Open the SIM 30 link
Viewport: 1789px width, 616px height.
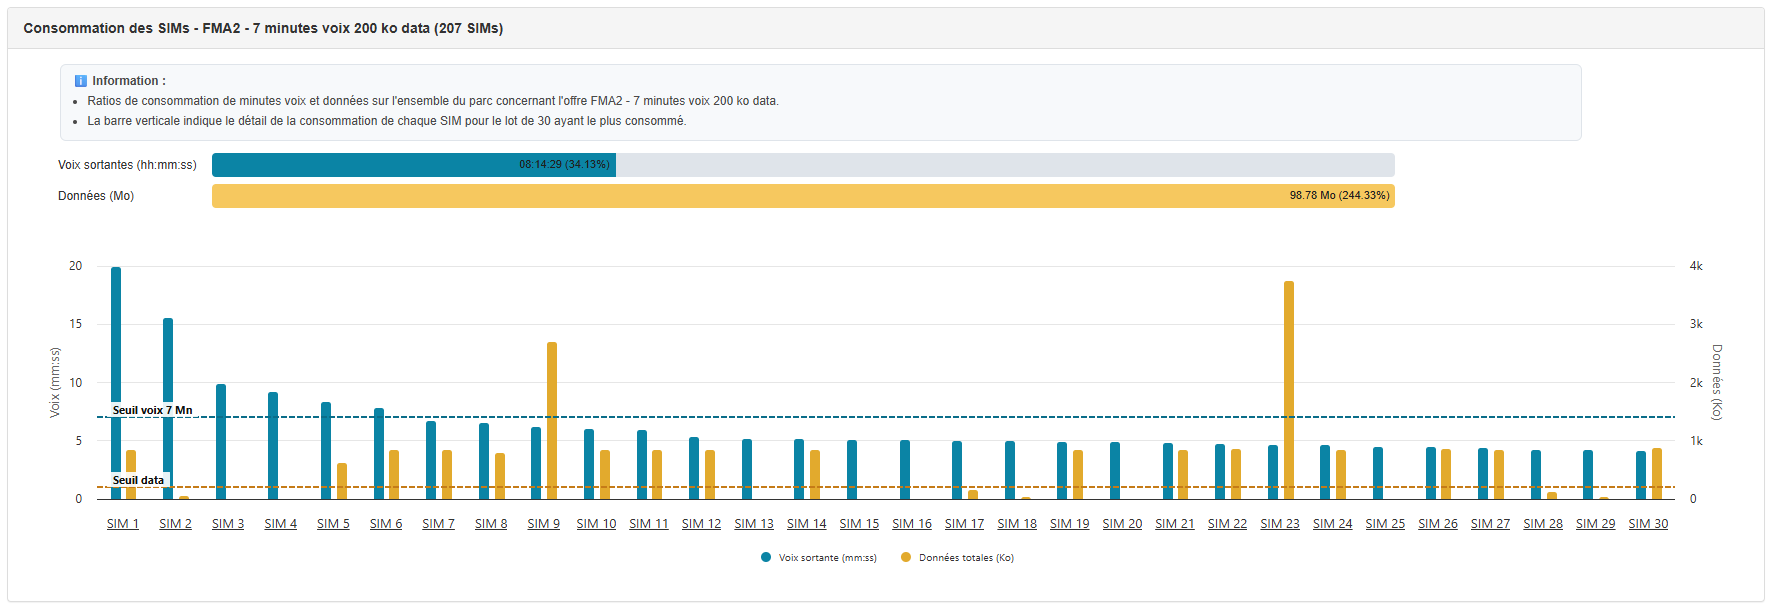point(1647,524)
